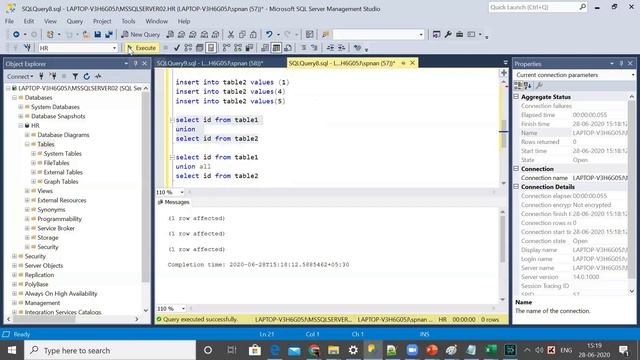Screen dimensions: 640x360
Task: Click the Filter funnel icon
Action: point(75,76)
